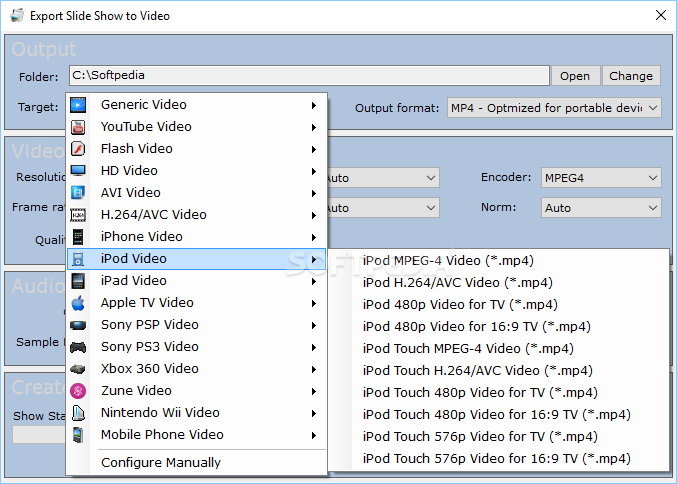Expand the Frame rate Auto dropdown
Viewport: 677px width, 484px height.
pos(383,208)
